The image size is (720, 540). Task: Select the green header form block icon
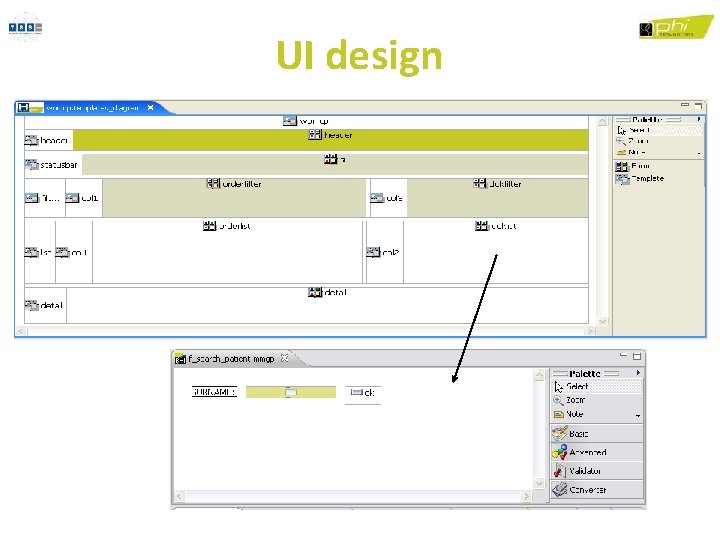(315, 135)
